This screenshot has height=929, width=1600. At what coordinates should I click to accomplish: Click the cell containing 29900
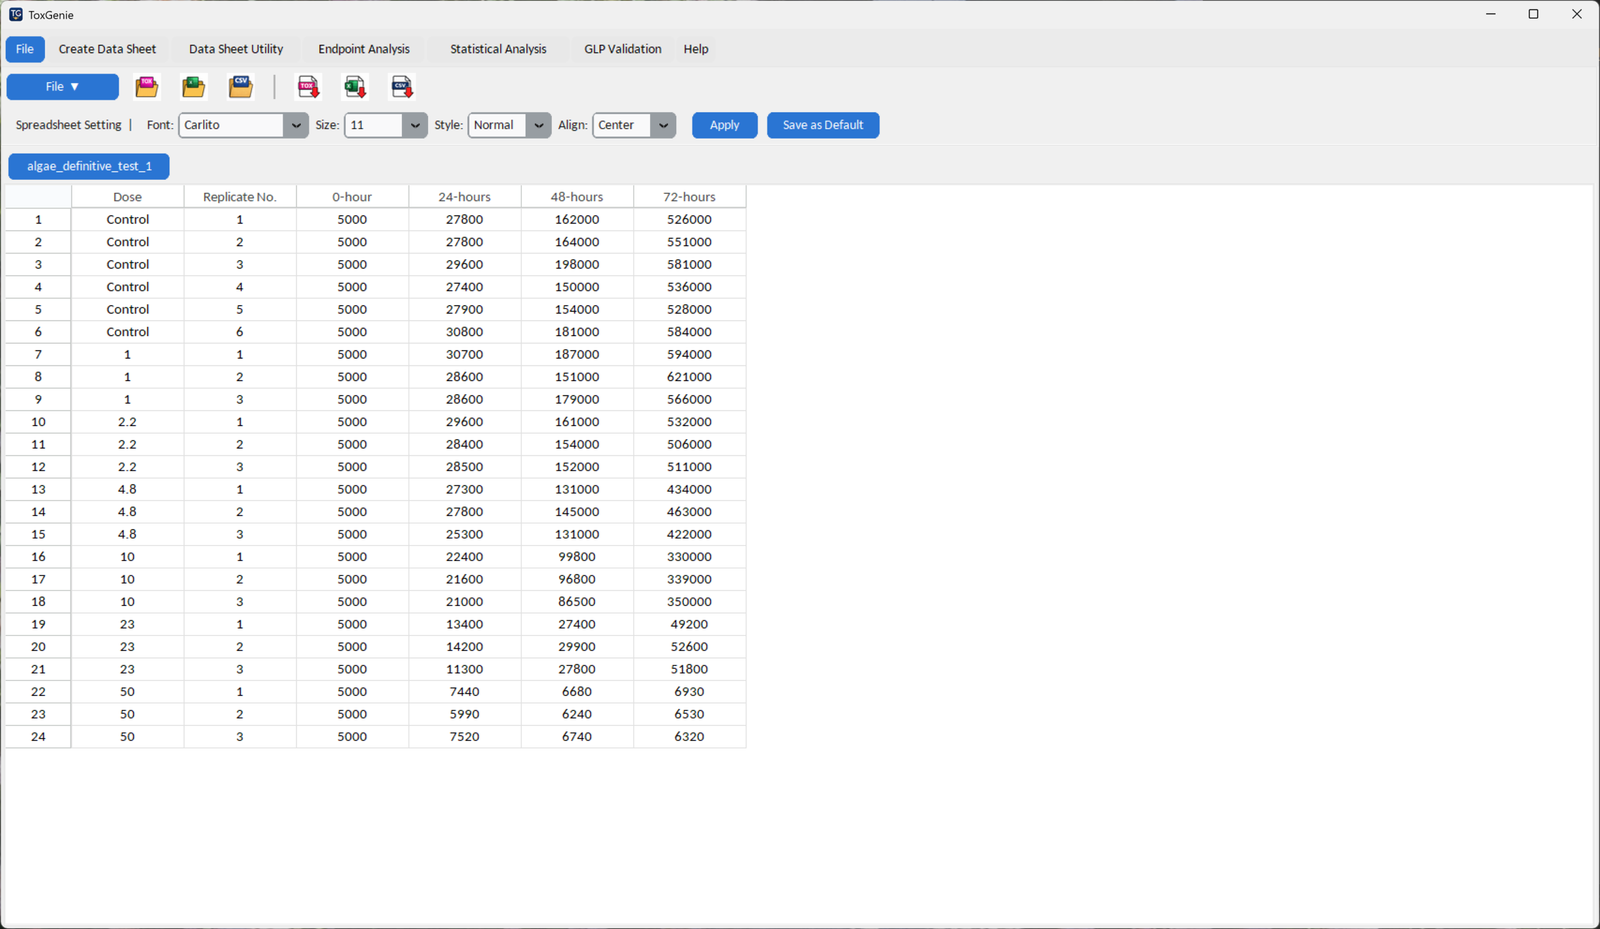[x=577, y=647]
